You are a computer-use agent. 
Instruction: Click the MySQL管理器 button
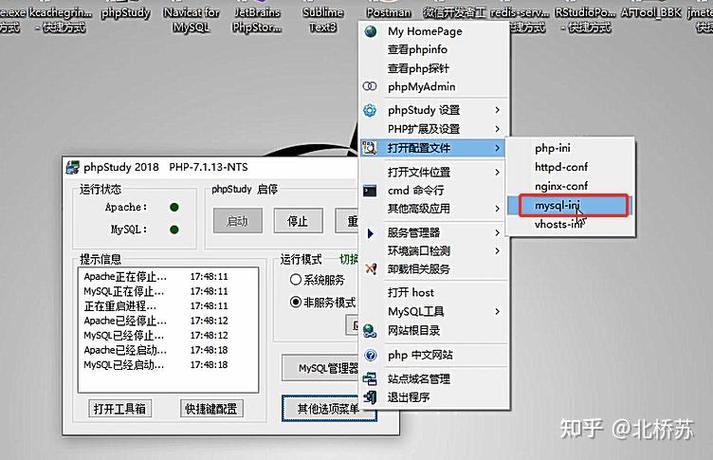320,368
